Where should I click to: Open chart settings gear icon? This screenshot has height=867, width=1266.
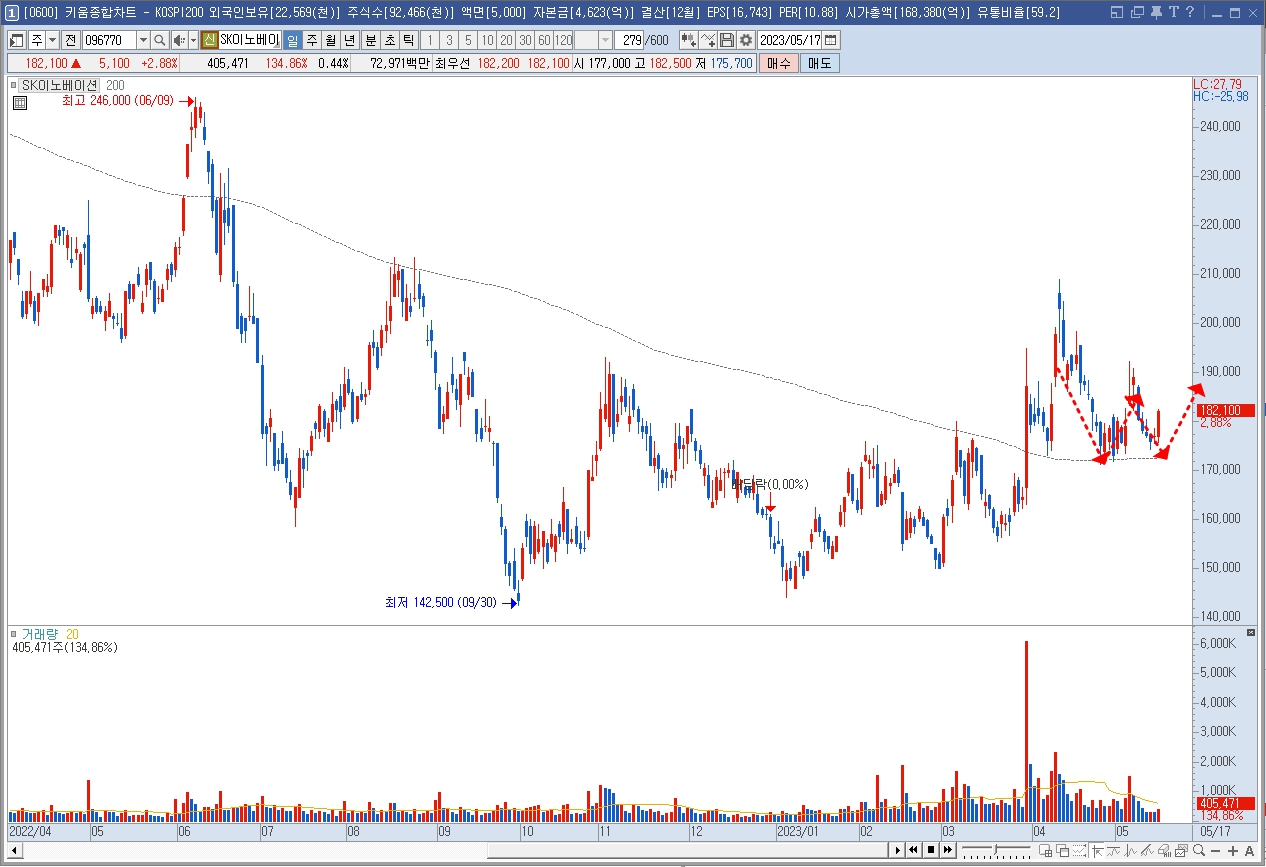(746, 40)
